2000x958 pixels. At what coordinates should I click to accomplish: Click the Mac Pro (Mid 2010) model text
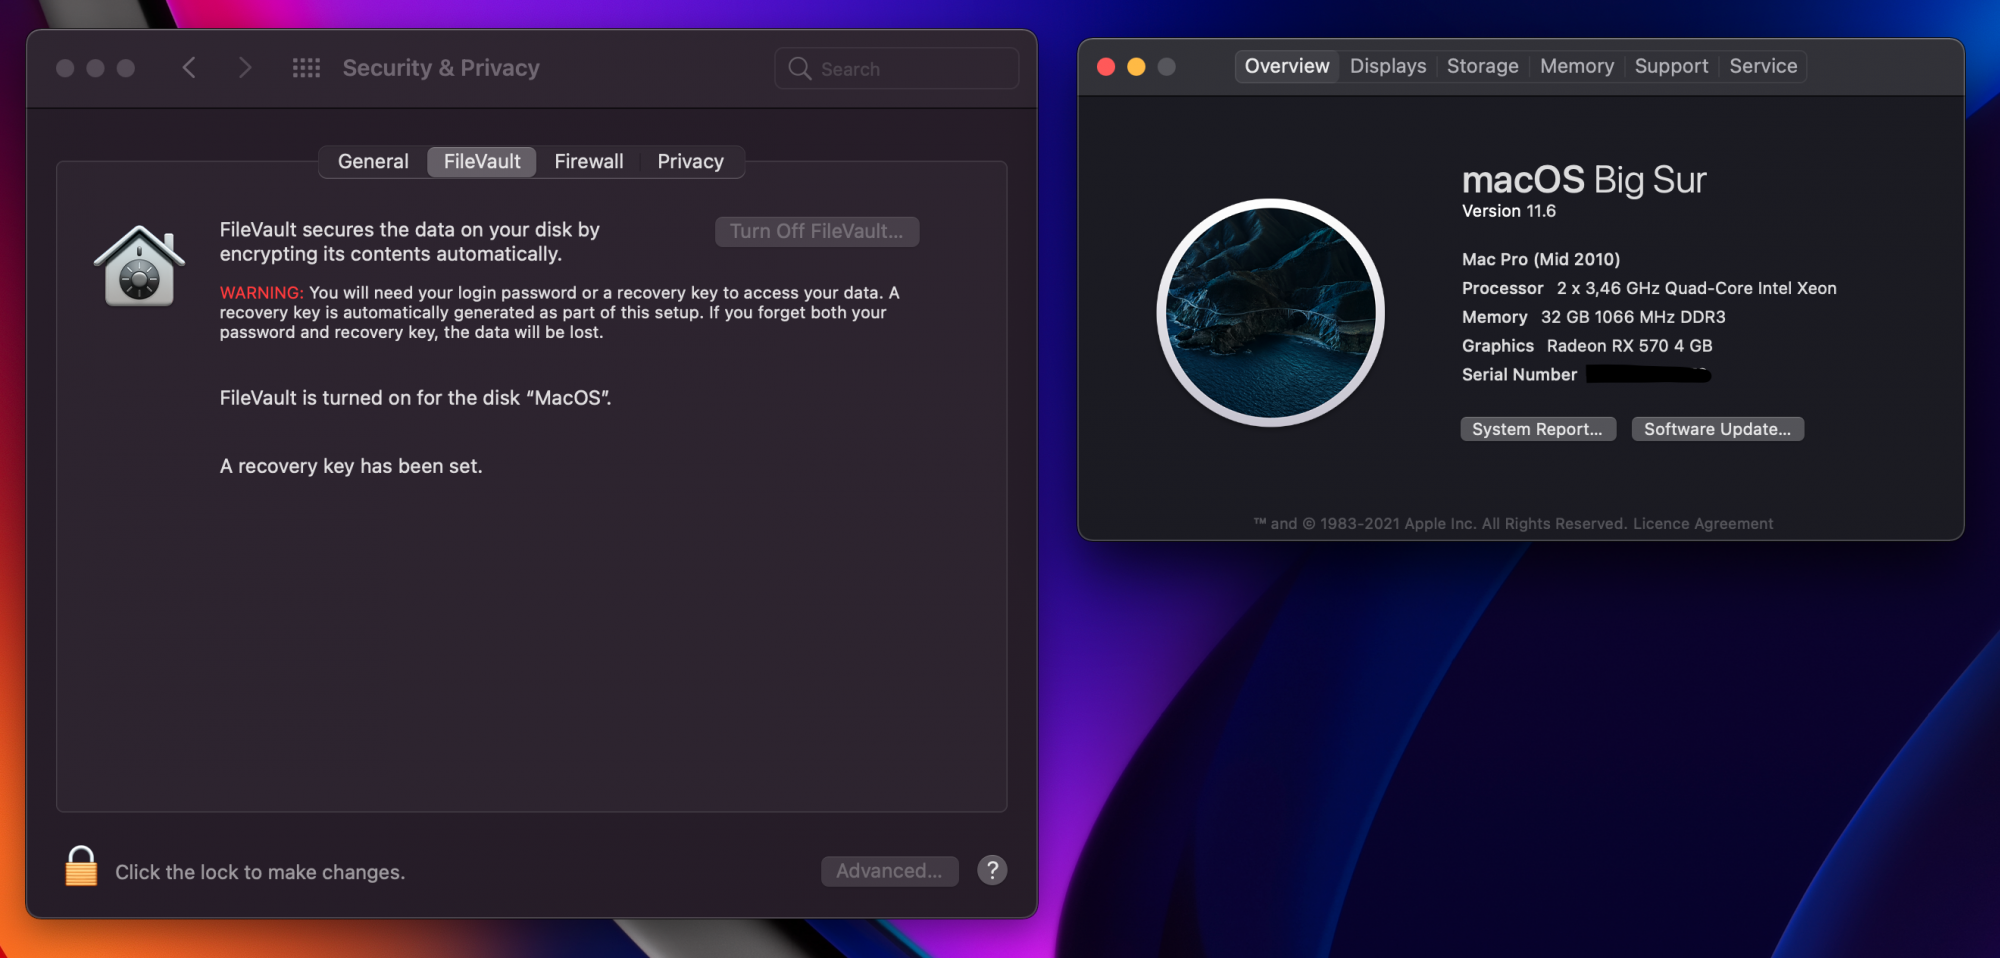tap(1541, 259)
